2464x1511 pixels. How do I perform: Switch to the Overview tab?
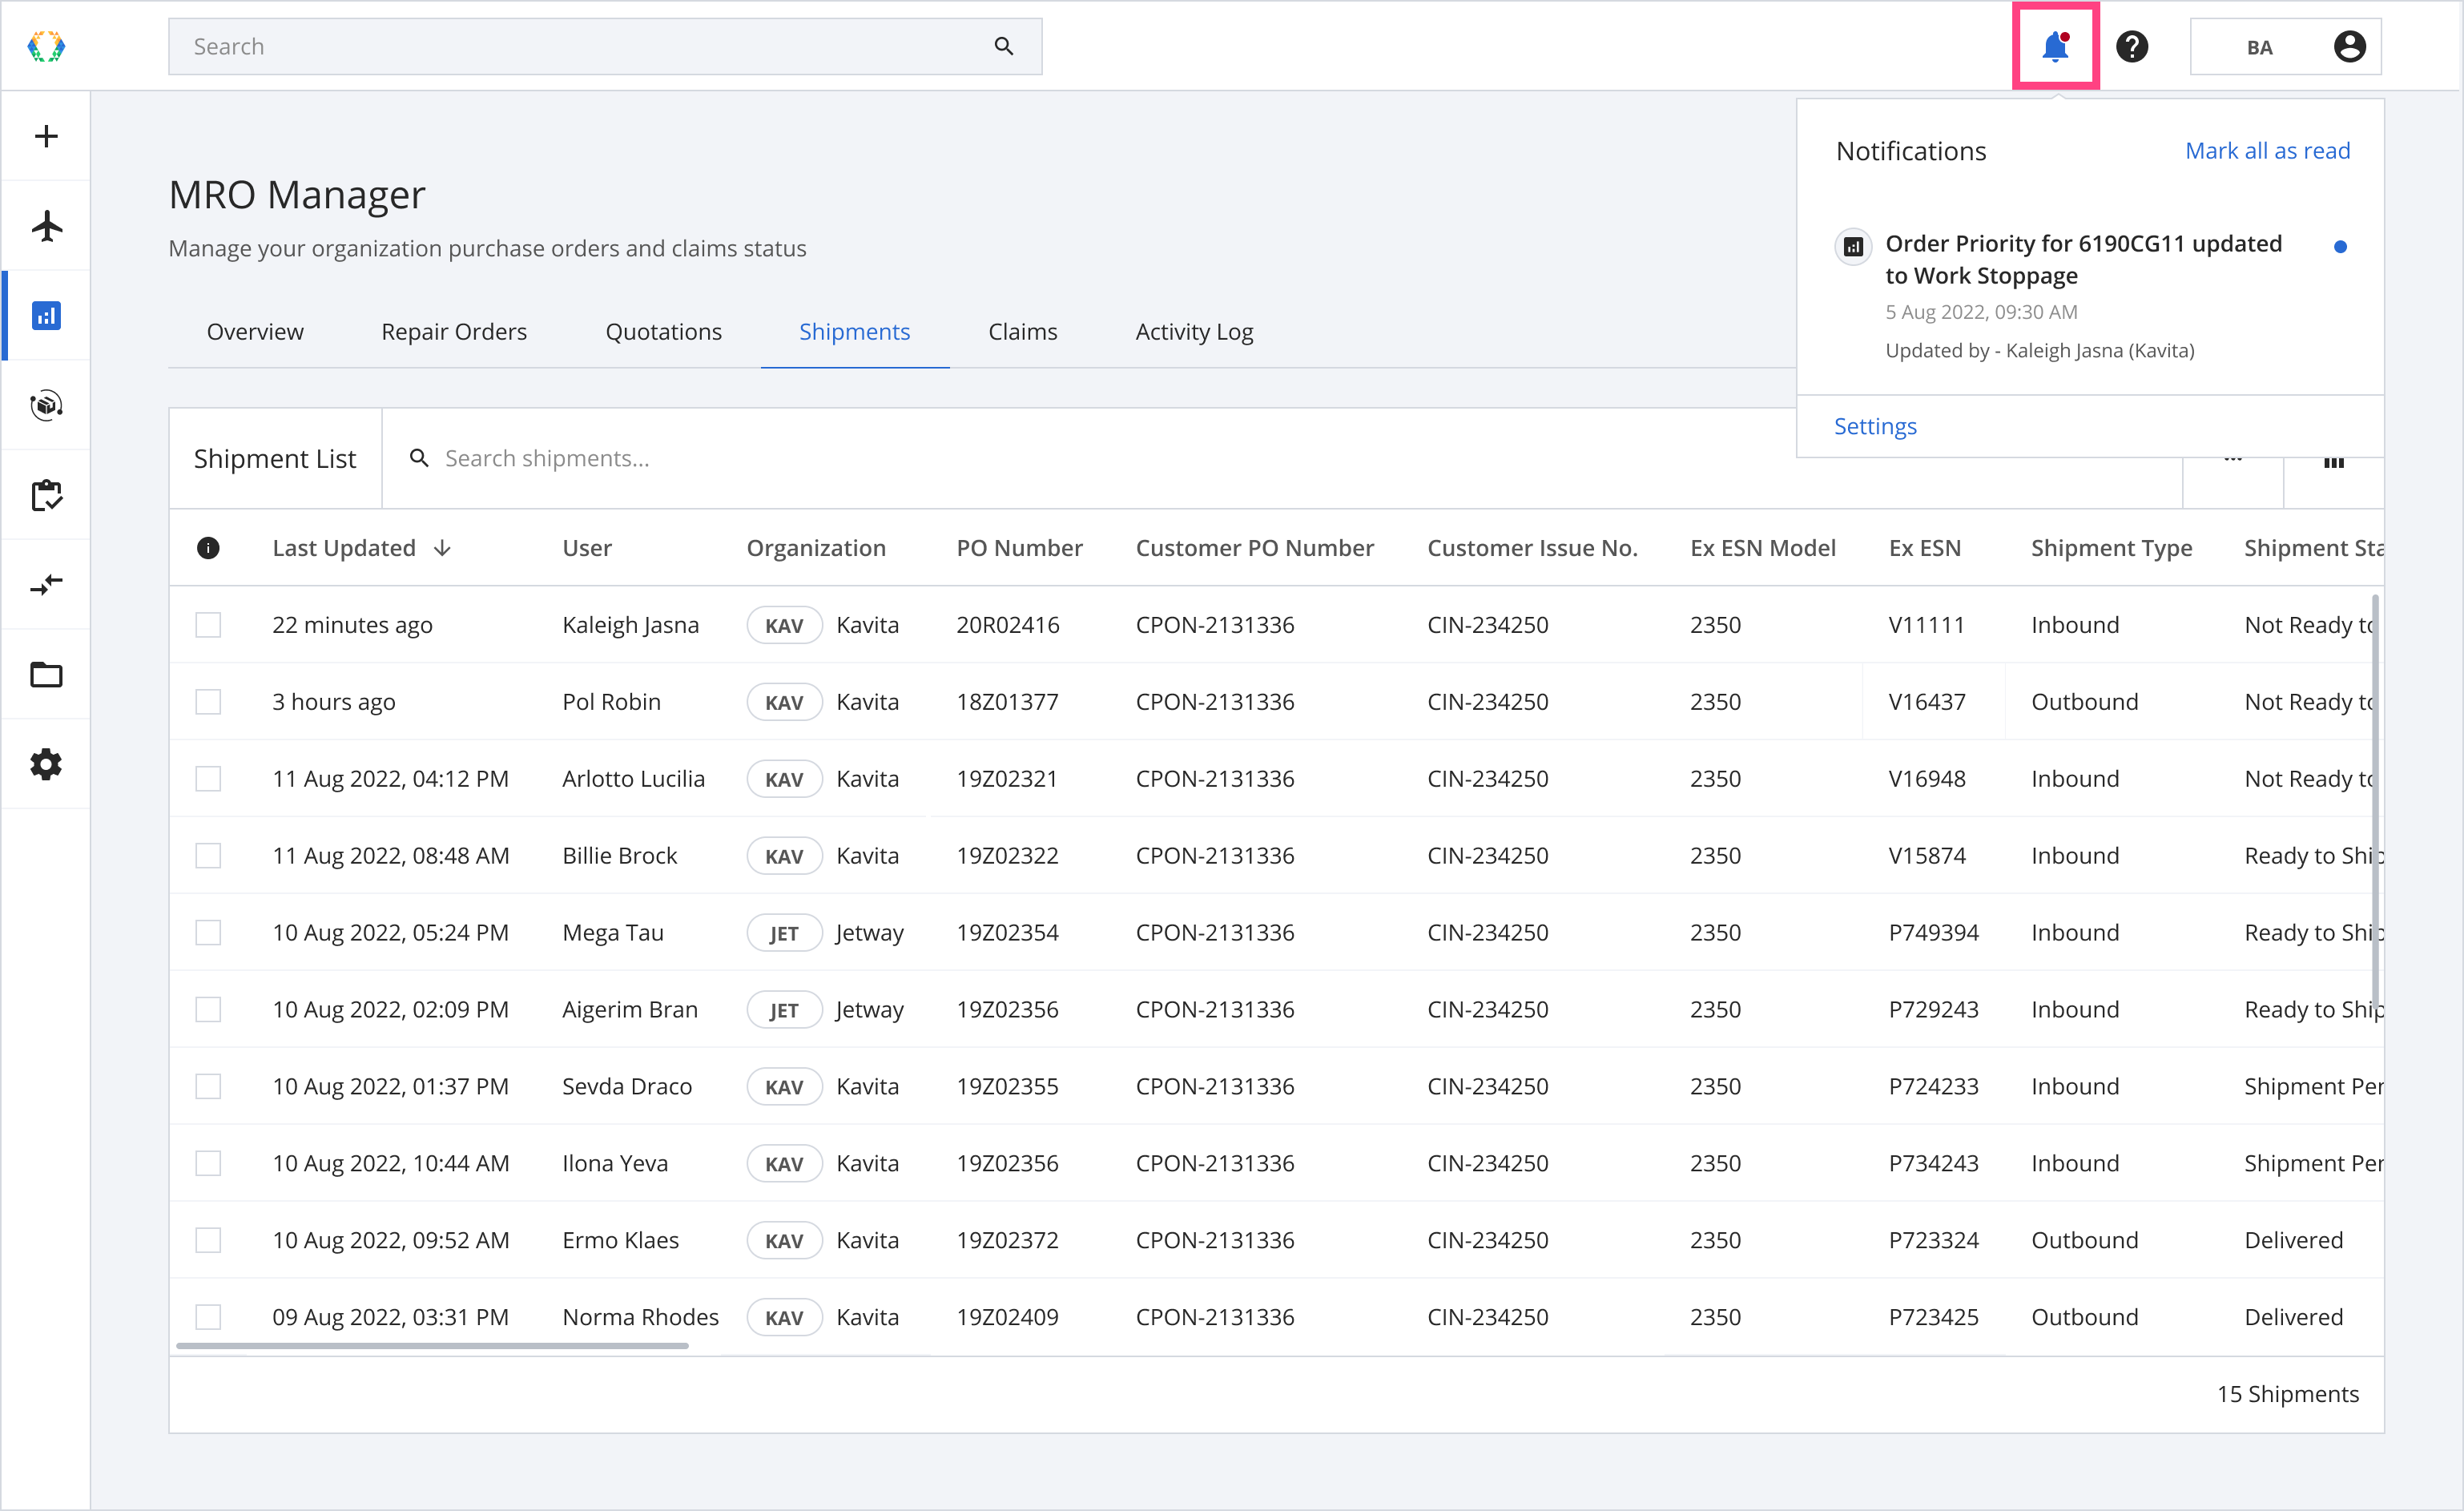[255, 332]
